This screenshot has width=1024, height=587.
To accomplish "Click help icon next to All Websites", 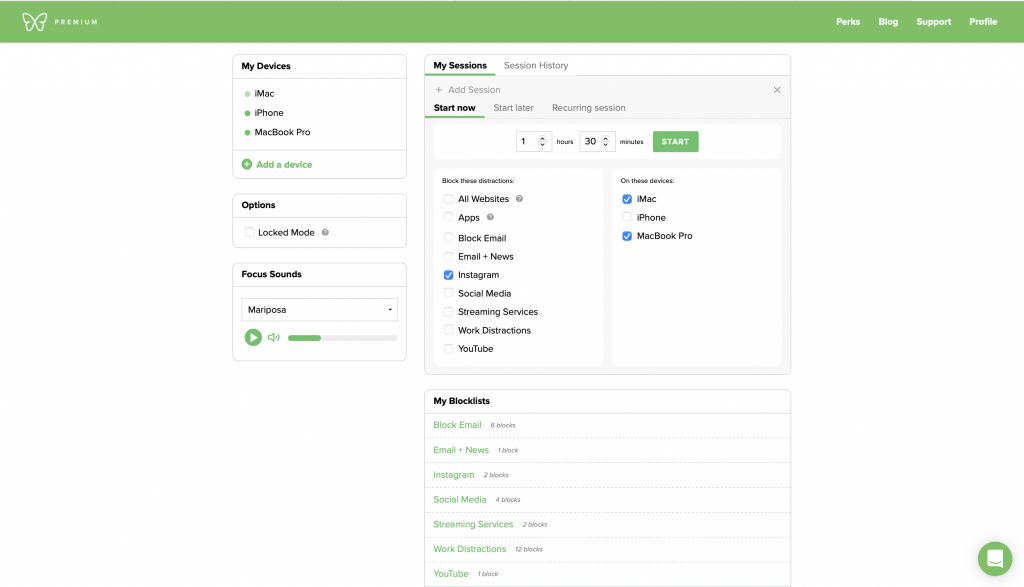I will [x=519, y=199].
